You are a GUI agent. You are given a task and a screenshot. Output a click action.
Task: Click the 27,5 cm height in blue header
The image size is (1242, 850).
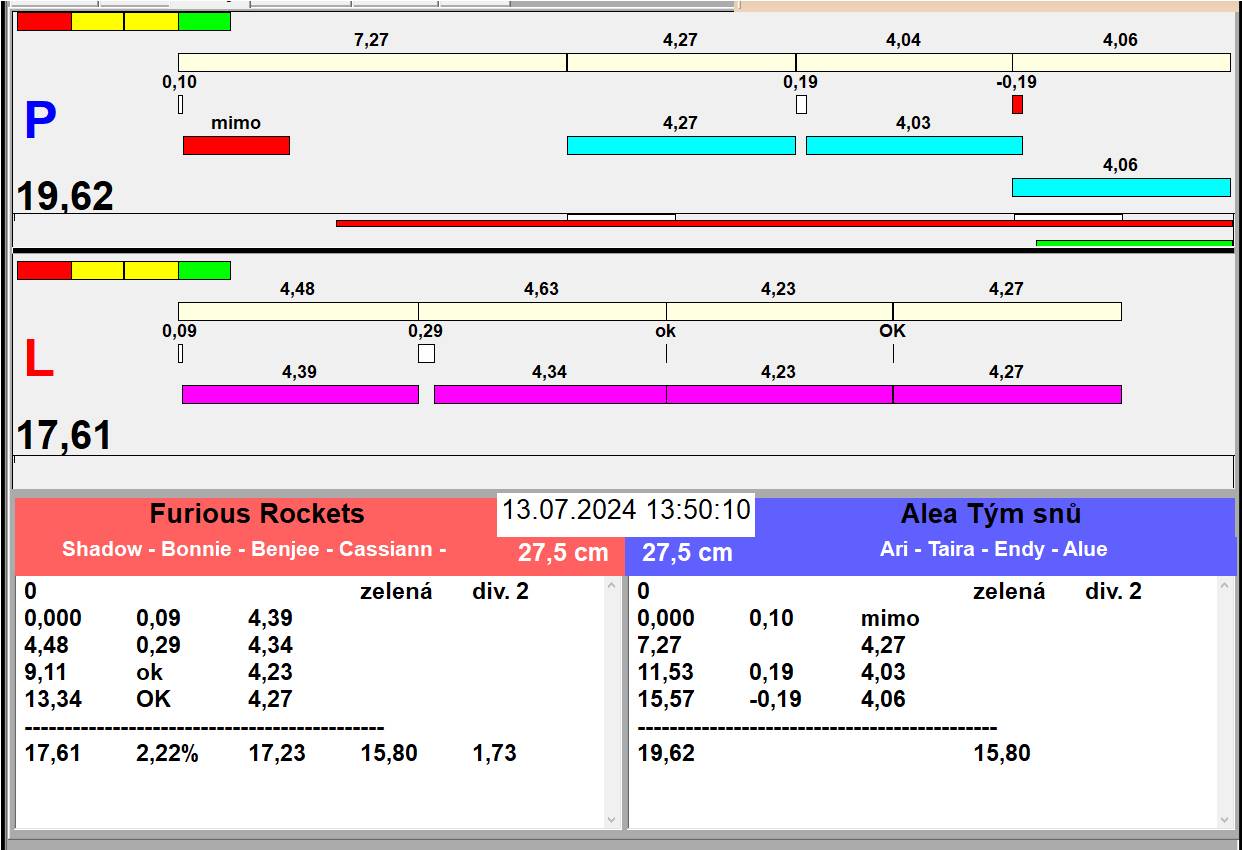point(687,552)
